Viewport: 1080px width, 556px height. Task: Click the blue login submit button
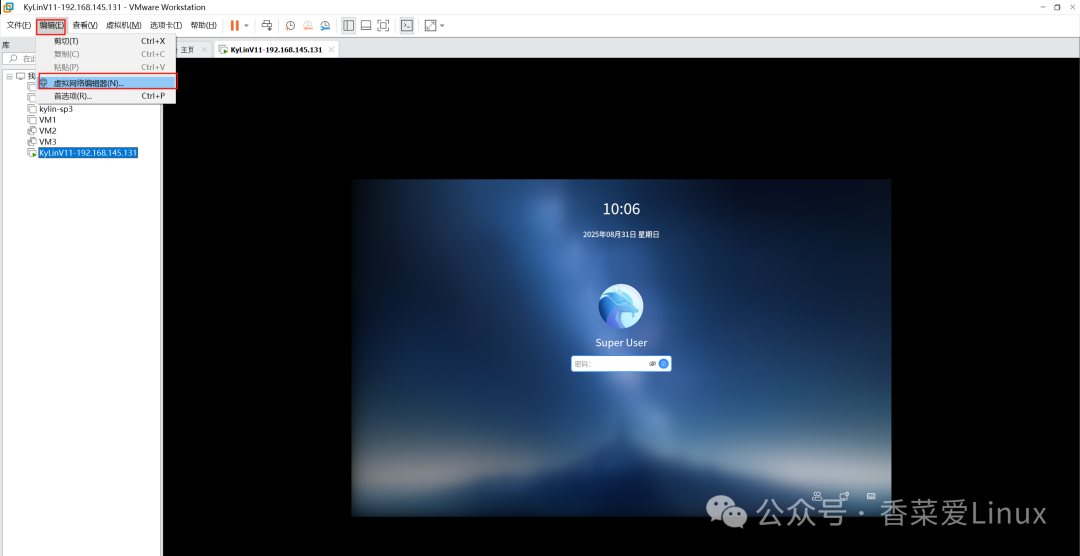click(664, 364)
